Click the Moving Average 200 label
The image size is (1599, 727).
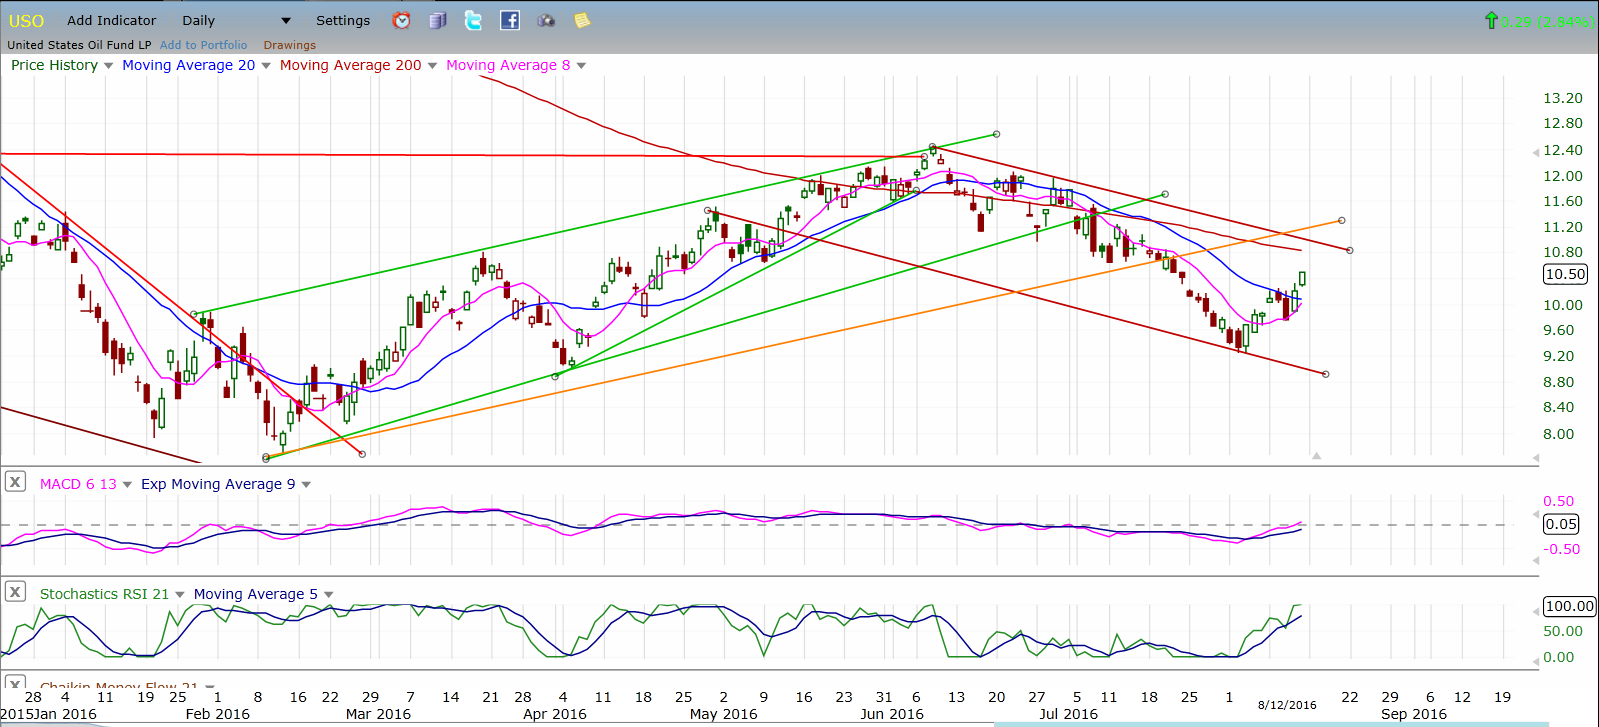(350, 65)
